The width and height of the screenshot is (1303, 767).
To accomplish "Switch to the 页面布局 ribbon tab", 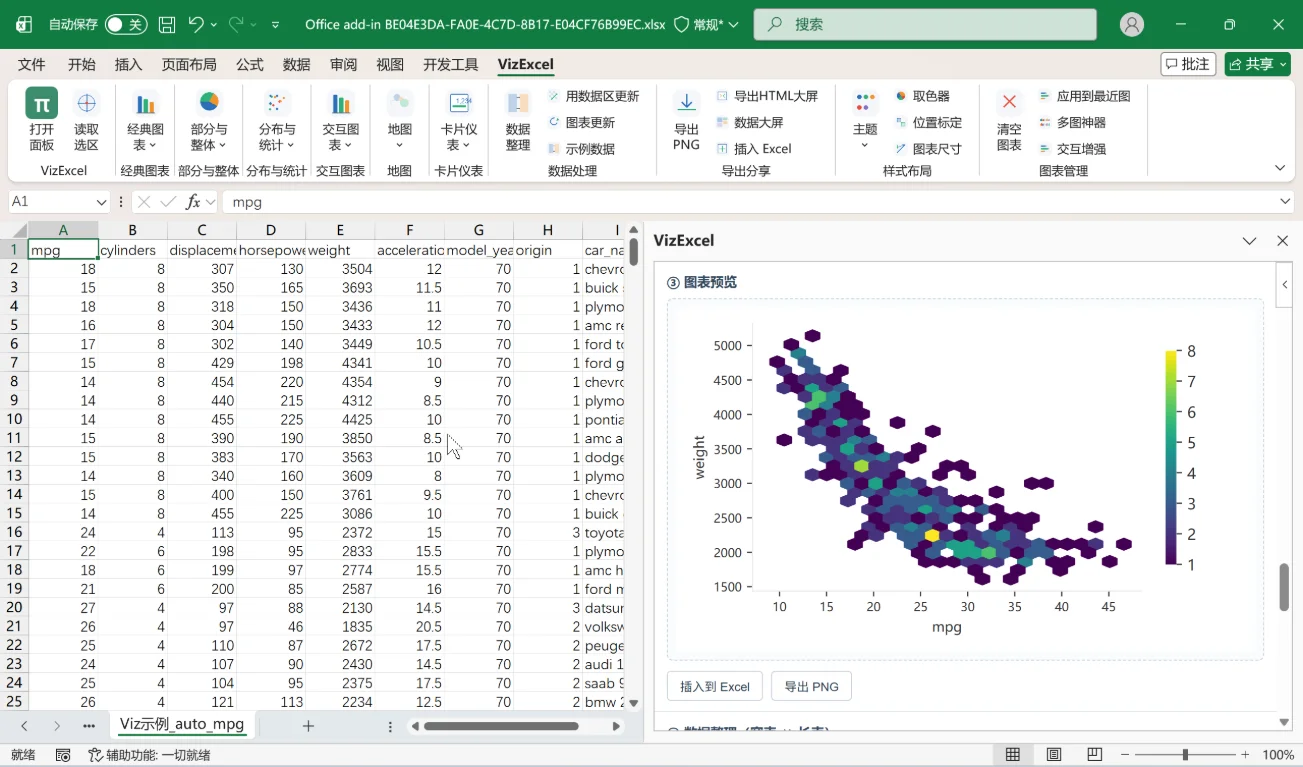I will (189, 64).
